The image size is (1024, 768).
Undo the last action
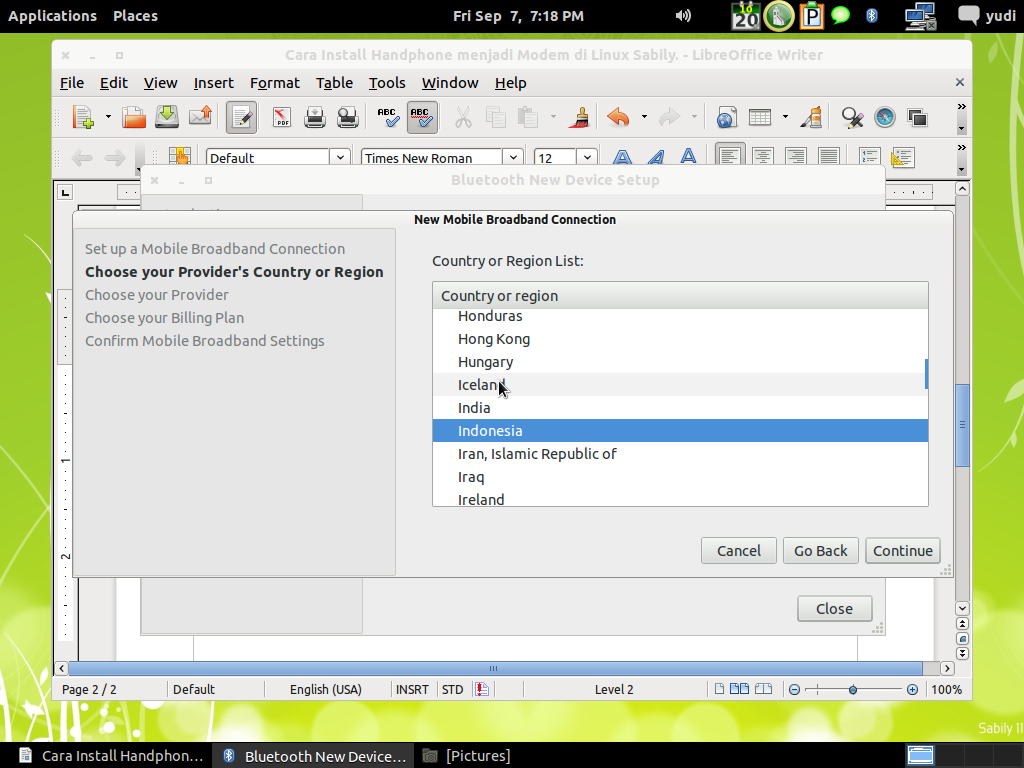tap(618, 118)
